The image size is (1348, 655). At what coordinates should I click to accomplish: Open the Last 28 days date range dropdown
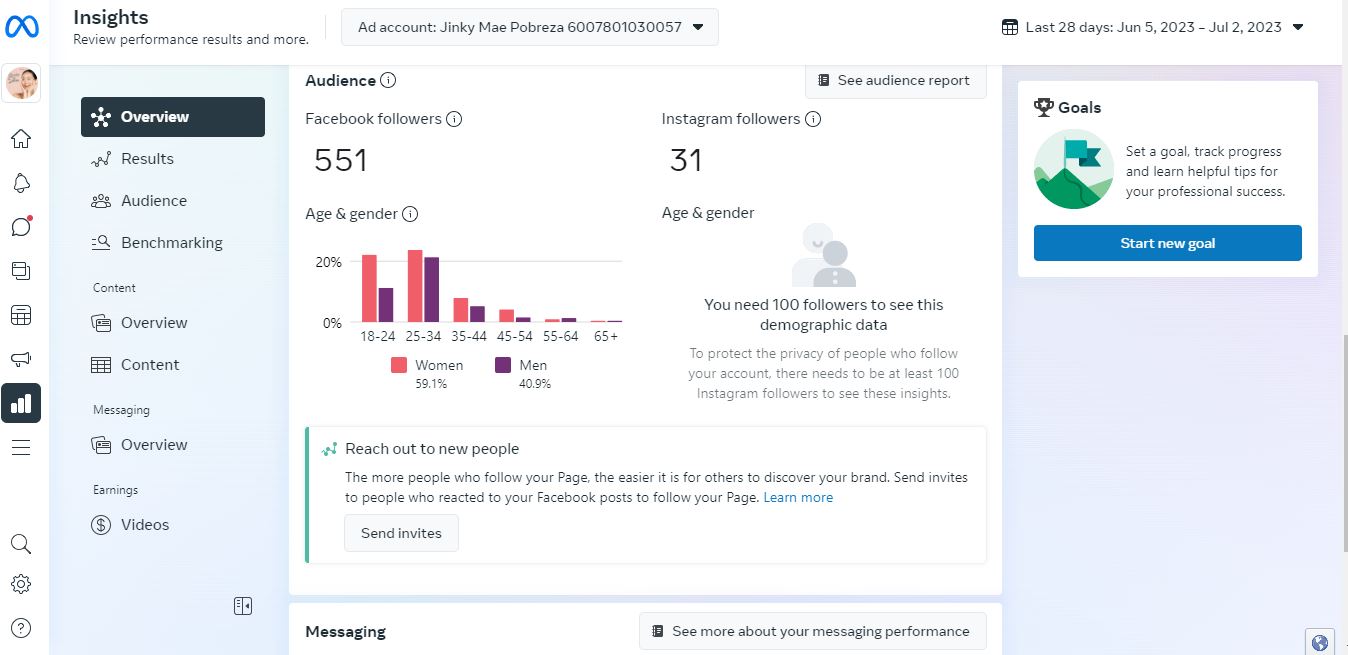point(1153,27)
